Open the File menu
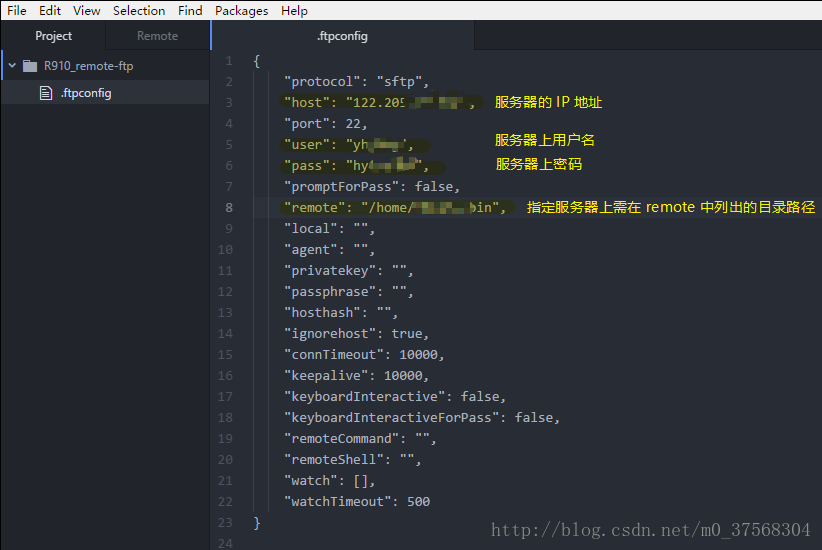This screenshot has width=822, height=550. [17, 10]
